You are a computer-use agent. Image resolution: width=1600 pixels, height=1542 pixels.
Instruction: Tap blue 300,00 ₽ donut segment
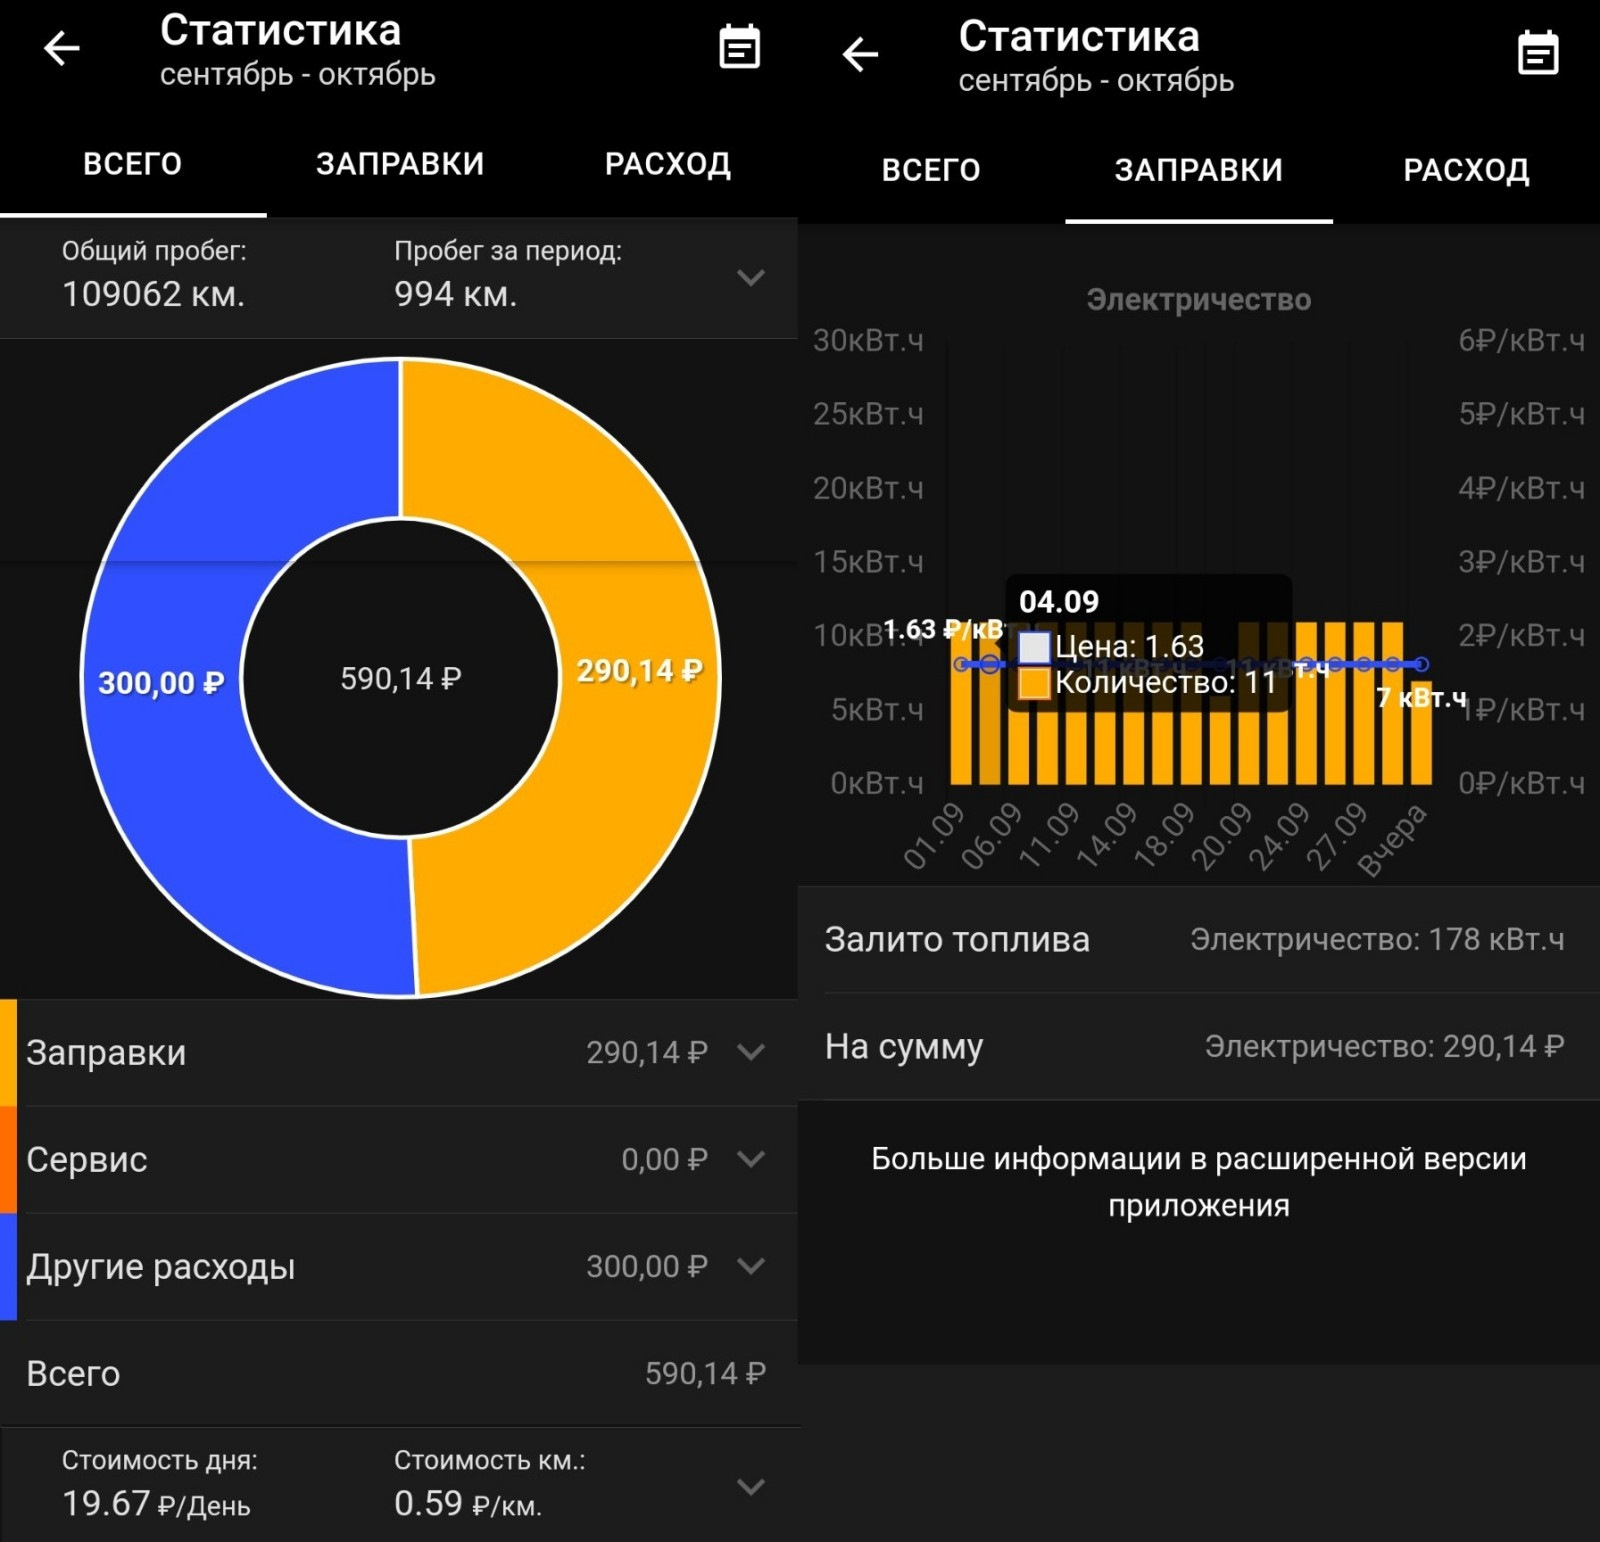coord(162,683)
